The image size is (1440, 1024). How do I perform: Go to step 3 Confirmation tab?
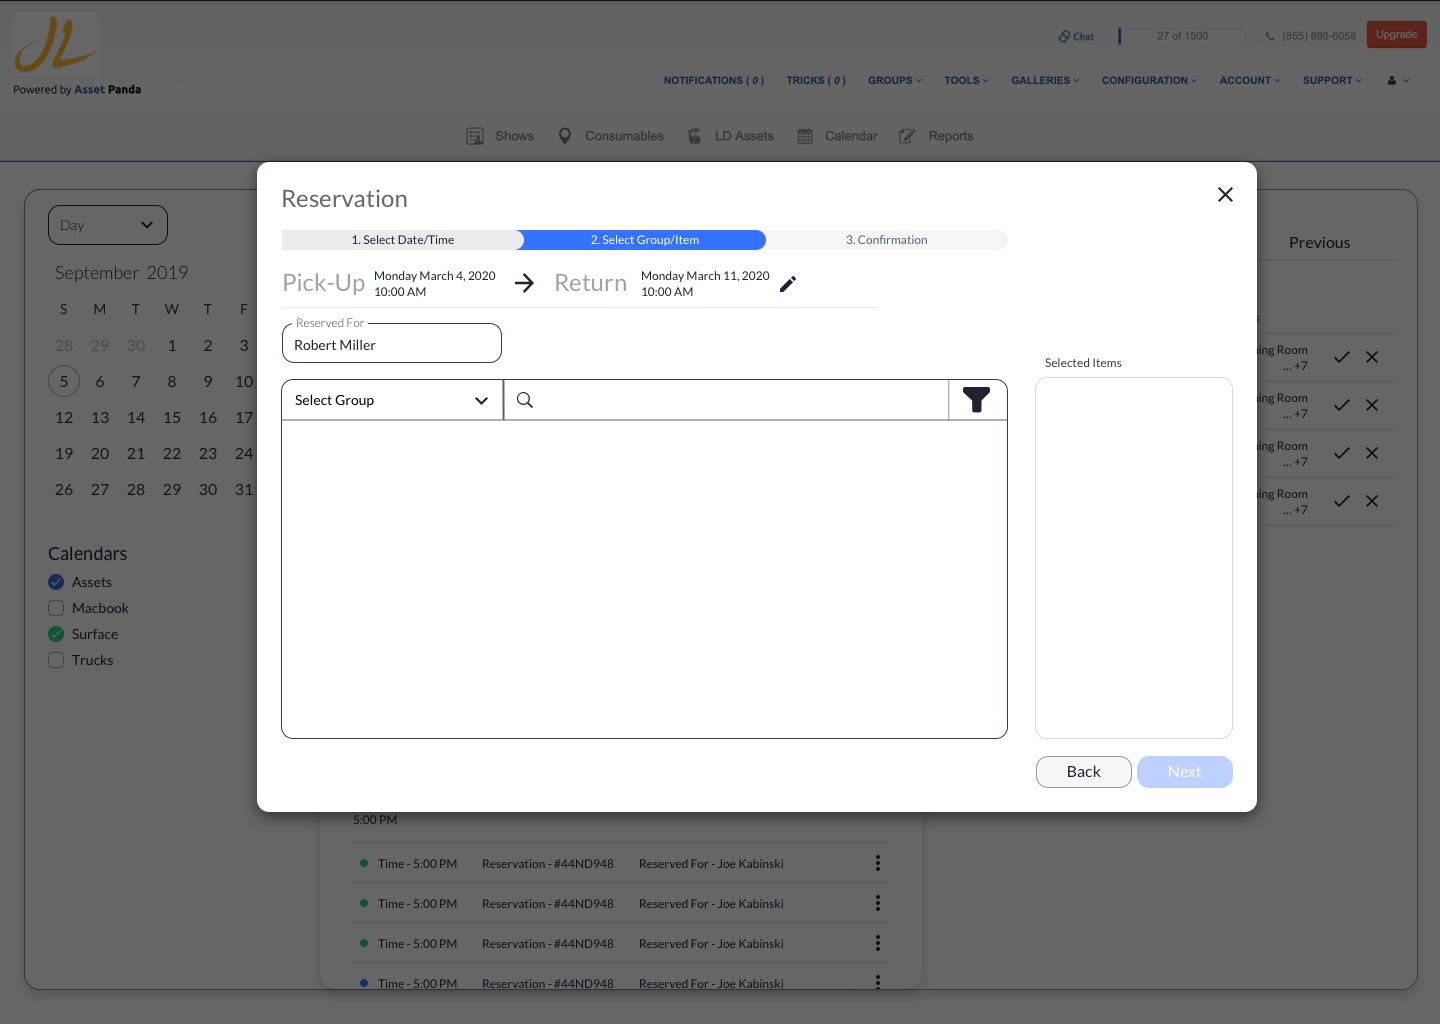click(x=886, y=240)
